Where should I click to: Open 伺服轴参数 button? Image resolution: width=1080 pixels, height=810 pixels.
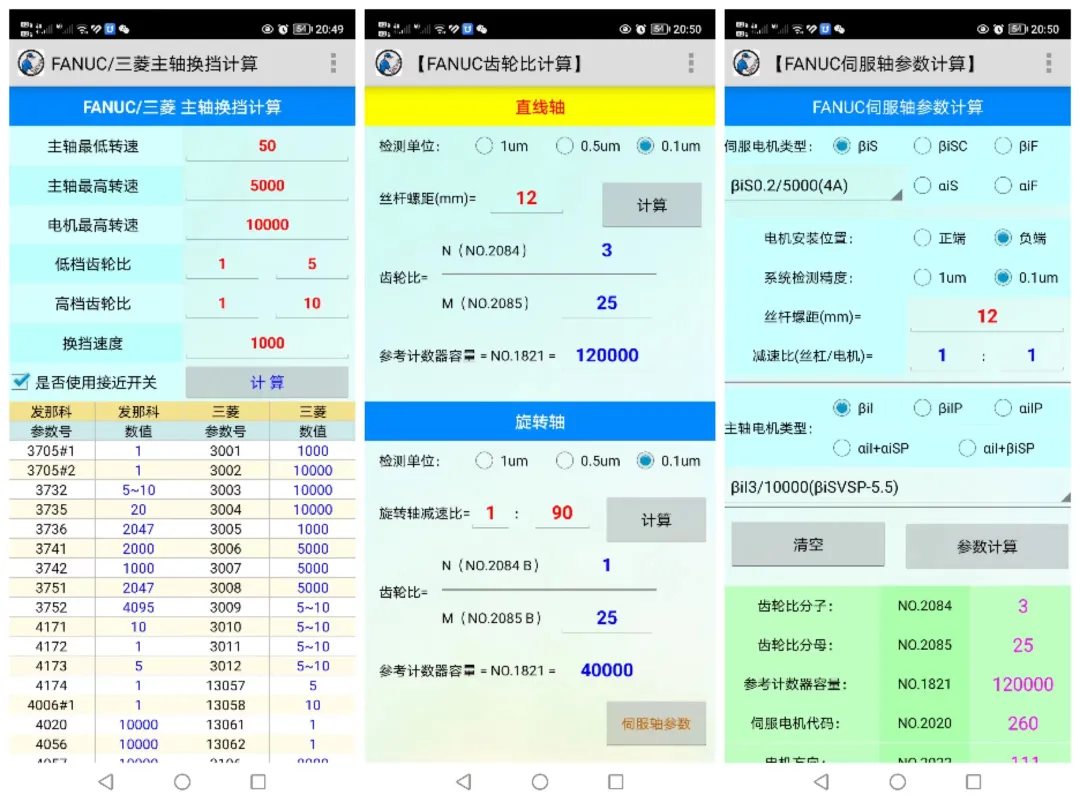(x=656, y=723)
